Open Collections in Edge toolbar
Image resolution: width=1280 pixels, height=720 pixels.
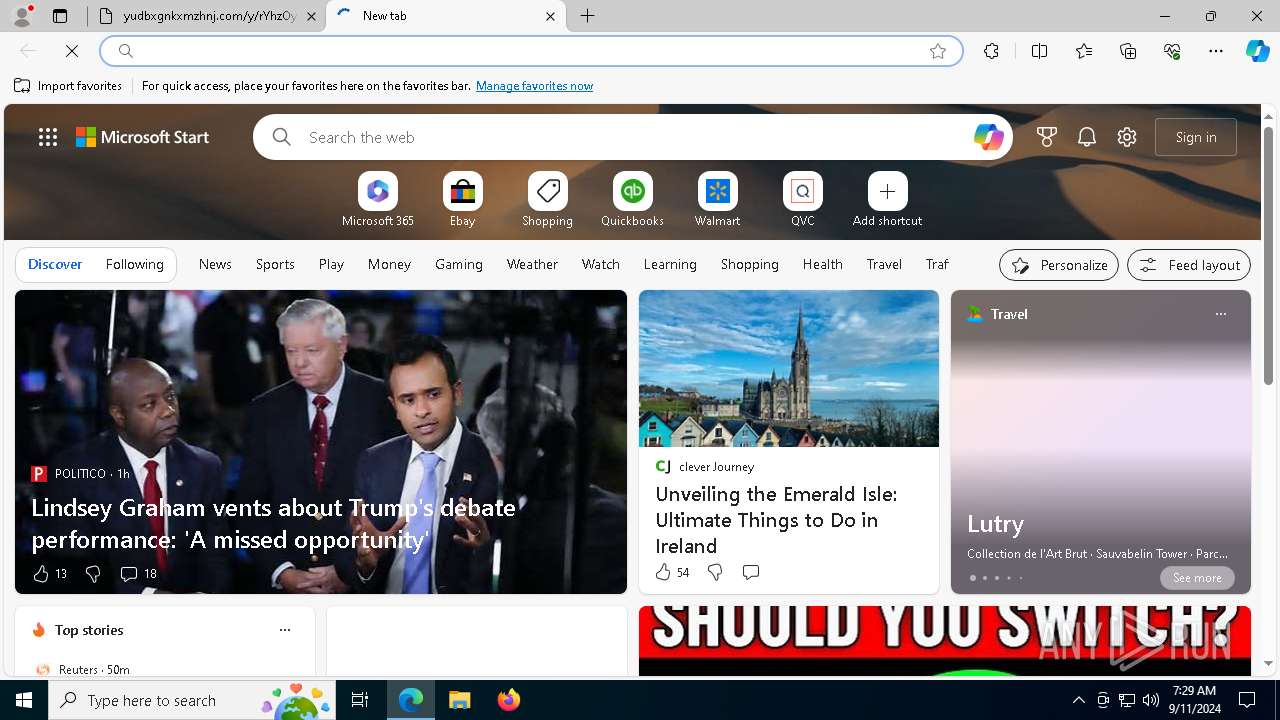point(1128,51)
